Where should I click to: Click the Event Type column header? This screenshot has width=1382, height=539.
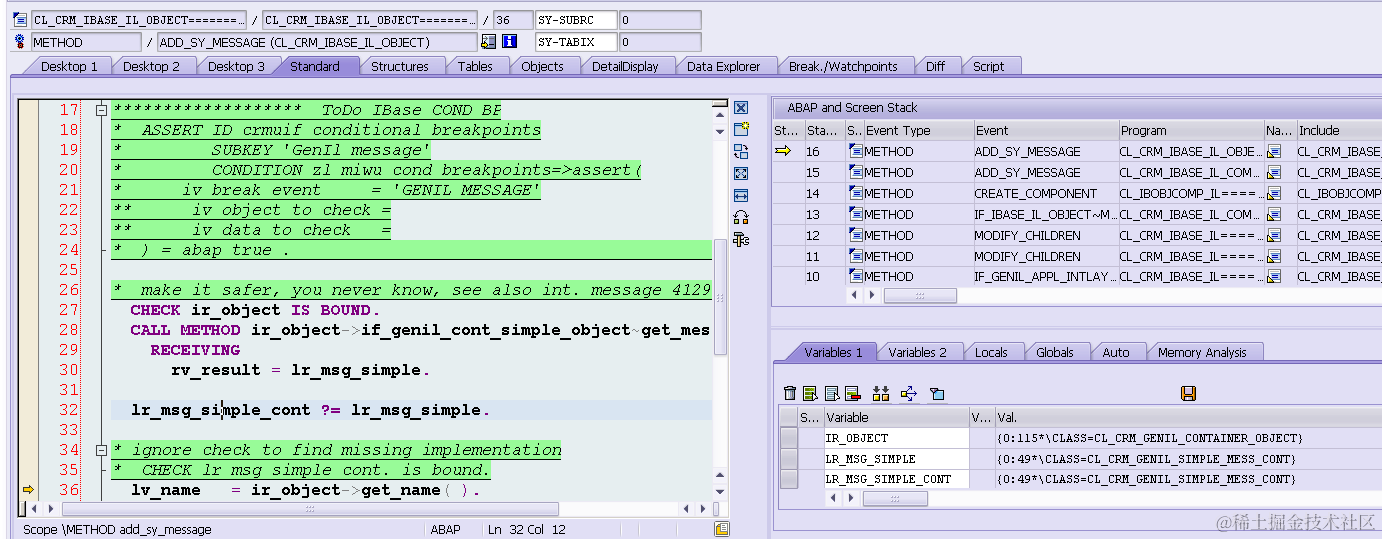[918, 130]
